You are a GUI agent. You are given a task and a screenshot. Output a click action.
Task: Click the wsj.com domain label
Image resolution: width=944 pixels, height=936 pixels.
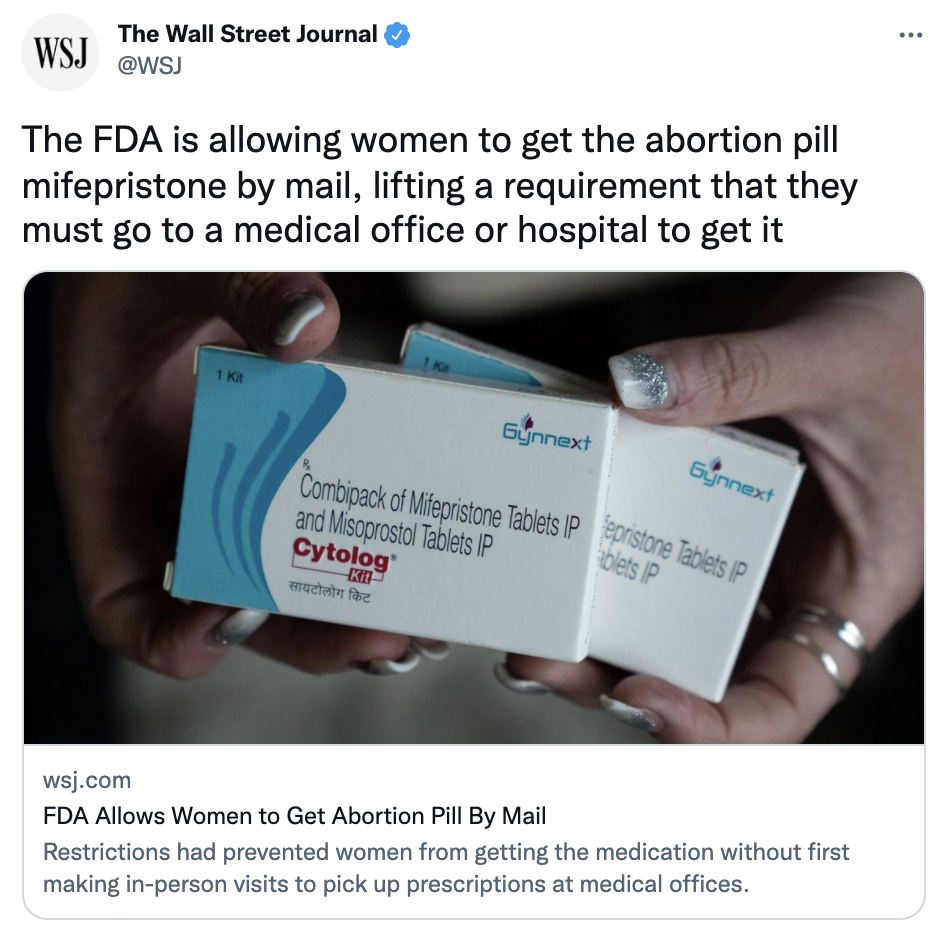coord(87,780)
